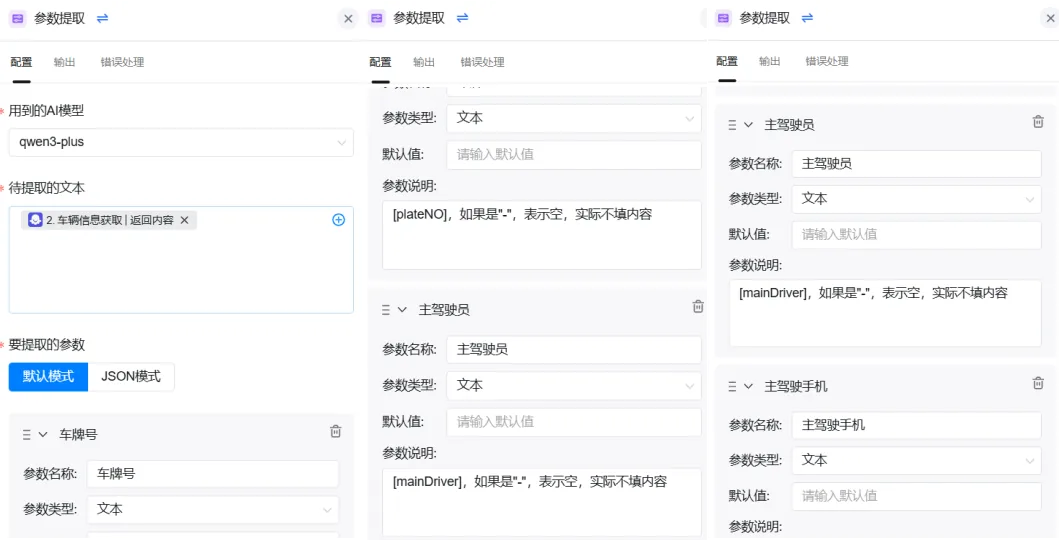Click 参数名称 field containing 车牌号
1059x540 pixels.
pyautogui.click(x=213, y=474)
